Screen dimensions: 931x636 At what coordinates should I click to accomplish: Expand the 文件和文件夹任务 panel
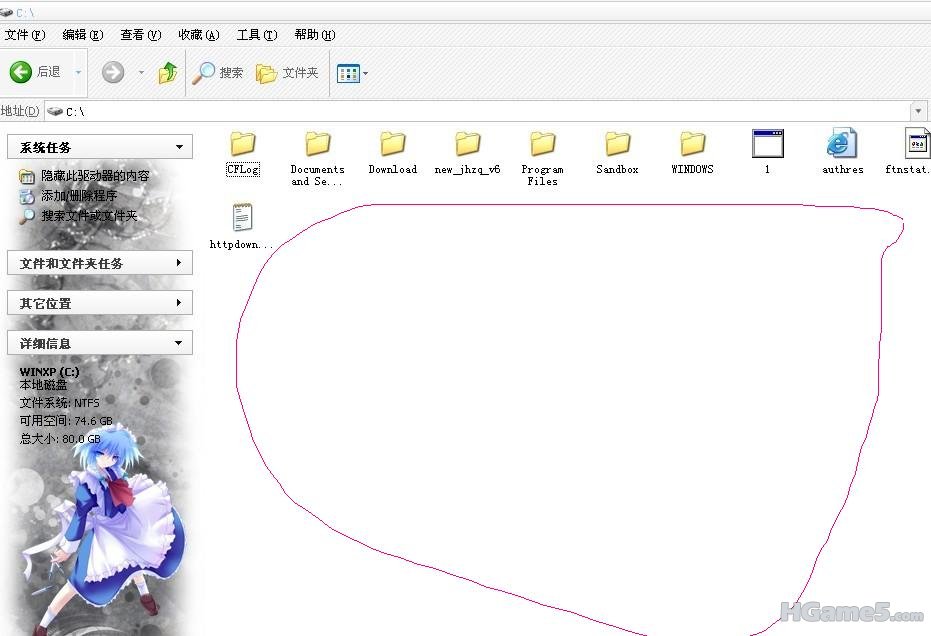pos(179,263)
